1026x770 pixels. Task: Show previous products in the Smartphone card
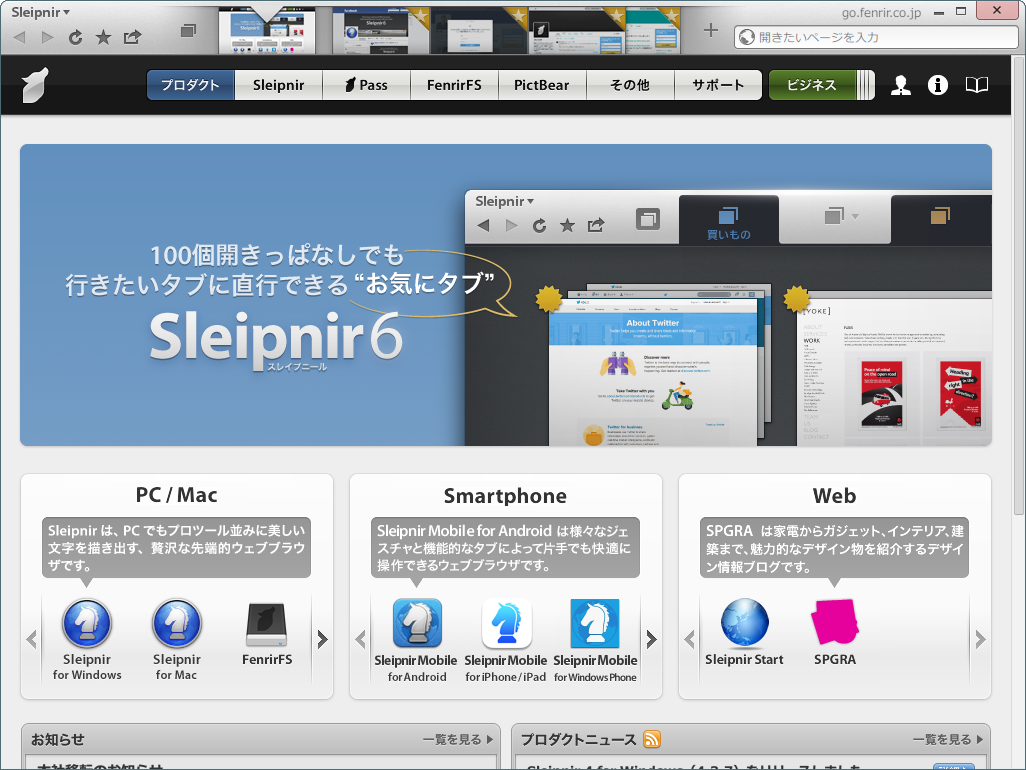[x=361, y=639]
